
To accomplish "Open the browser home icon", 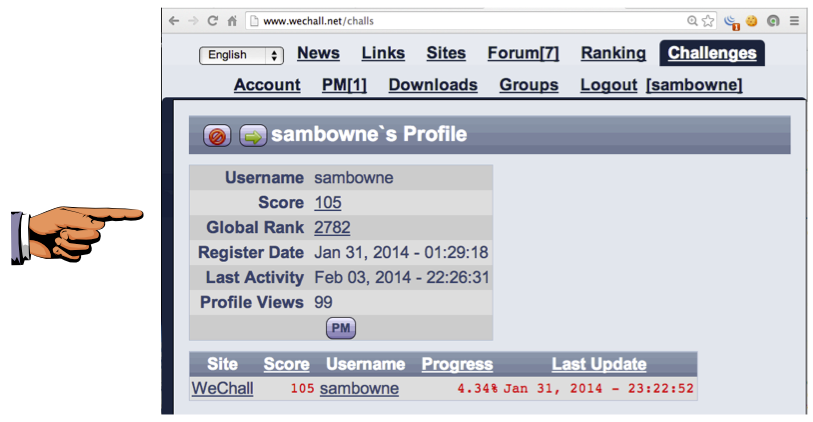I will 232,21.
